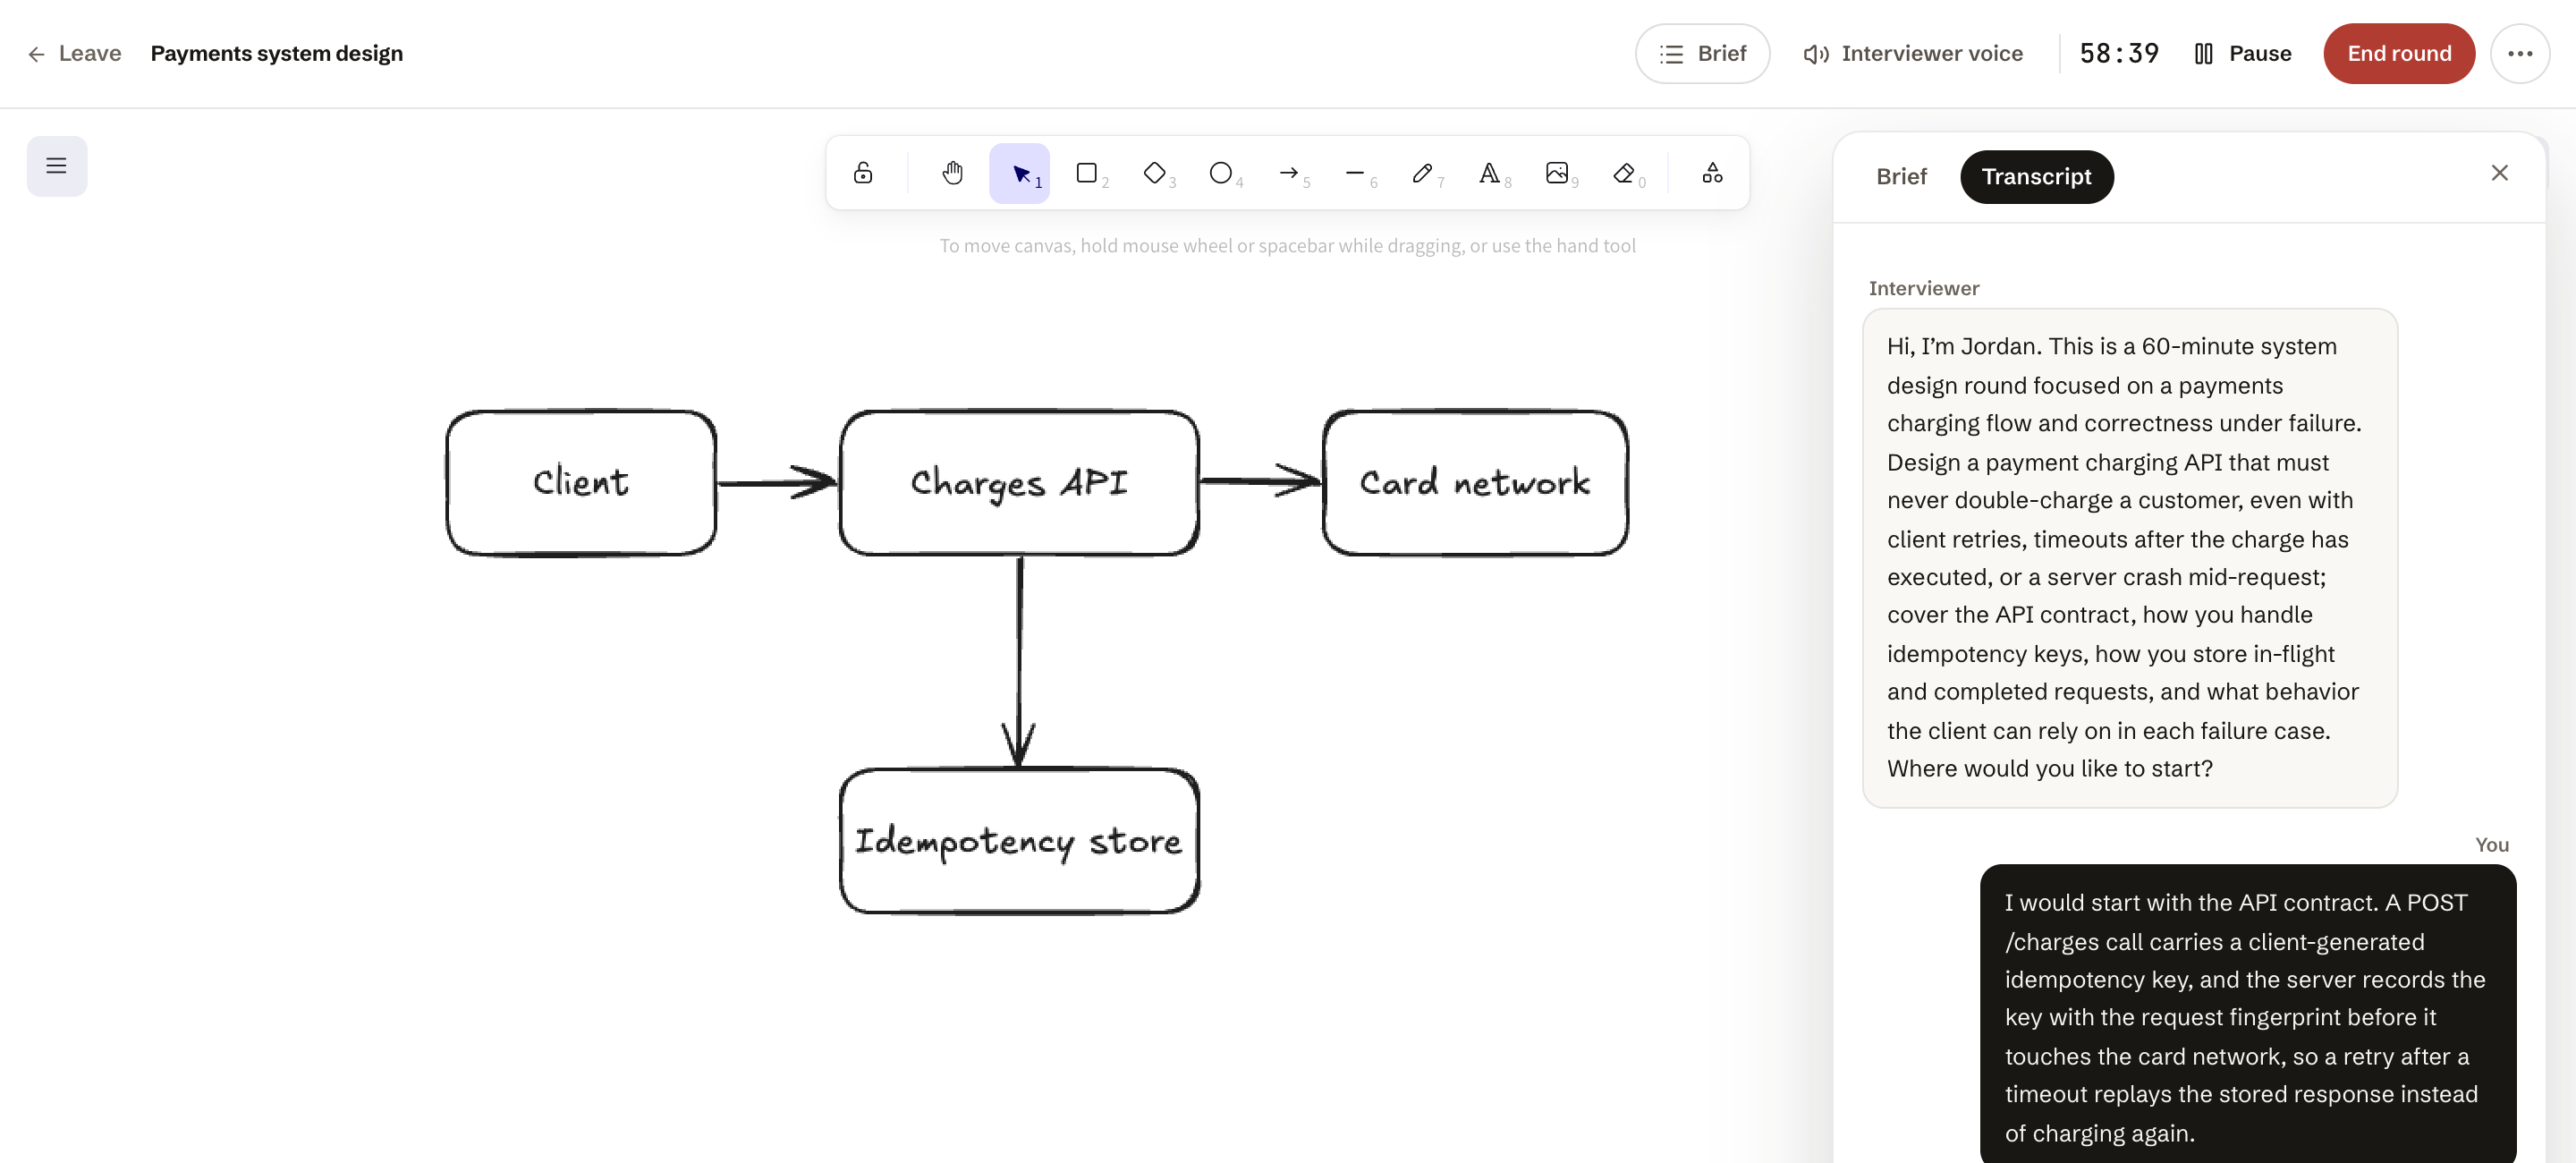Select the Charges API box

click(1019, 483)
